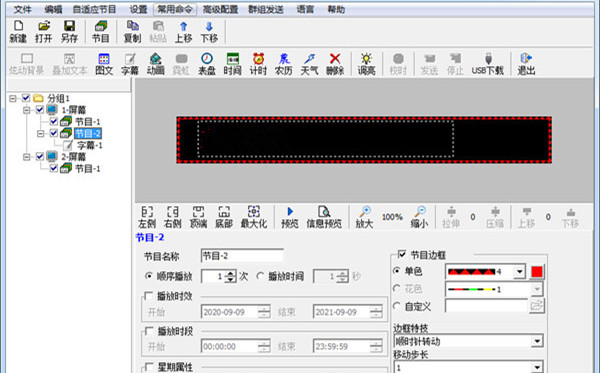This screenshot has width=600, height=373.
Task: Uncheck the 节目边框 checkbox
Action: coord(402,254)
